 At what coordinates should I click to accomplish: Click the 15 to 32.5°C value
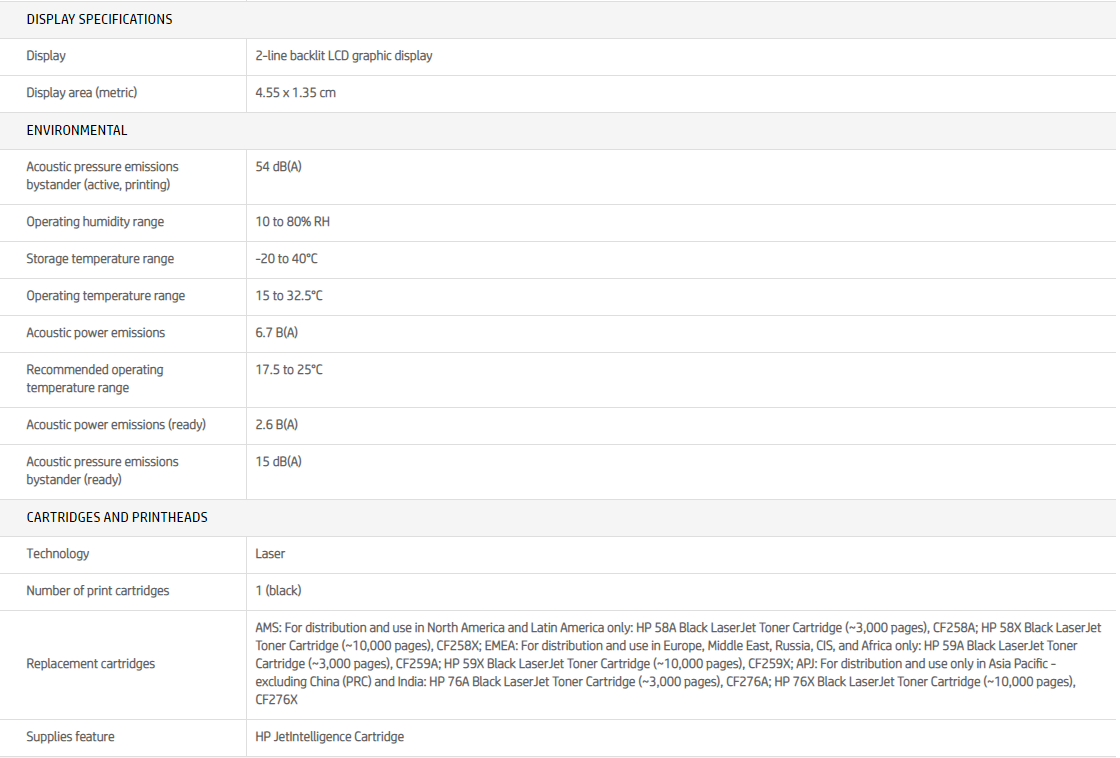click(289, 296)
